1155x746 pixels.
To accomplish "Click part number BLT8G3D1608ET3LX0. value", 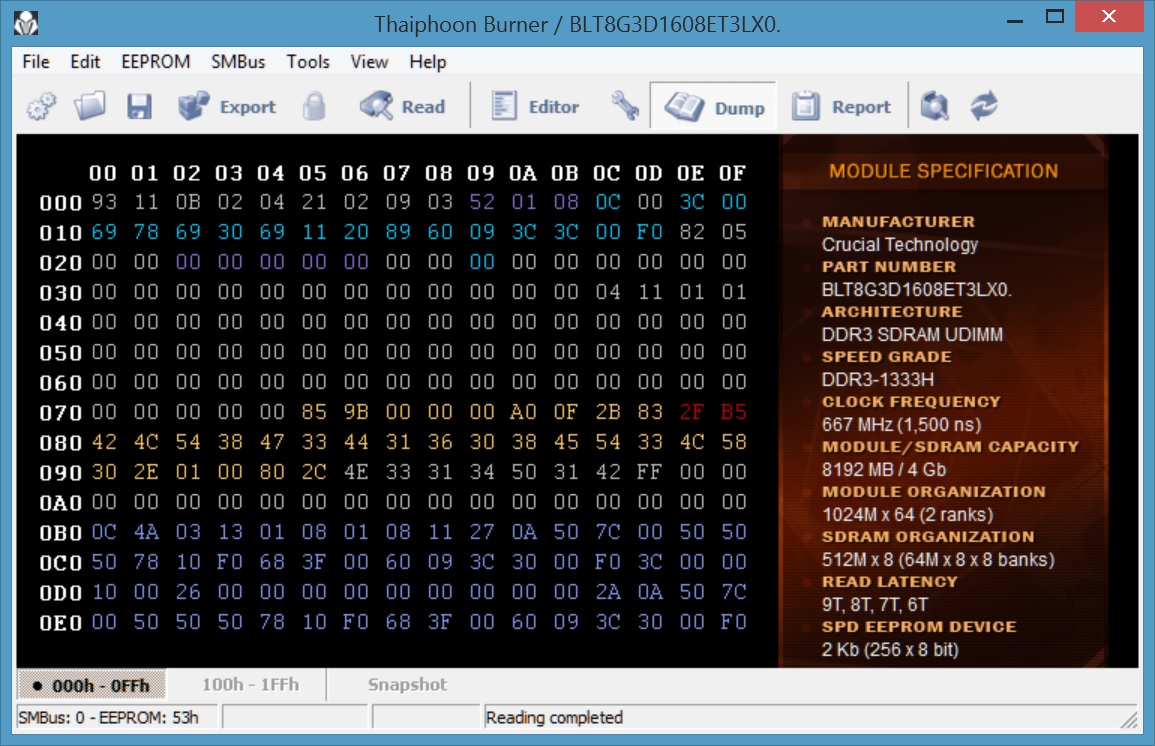I will click(917, 289).
